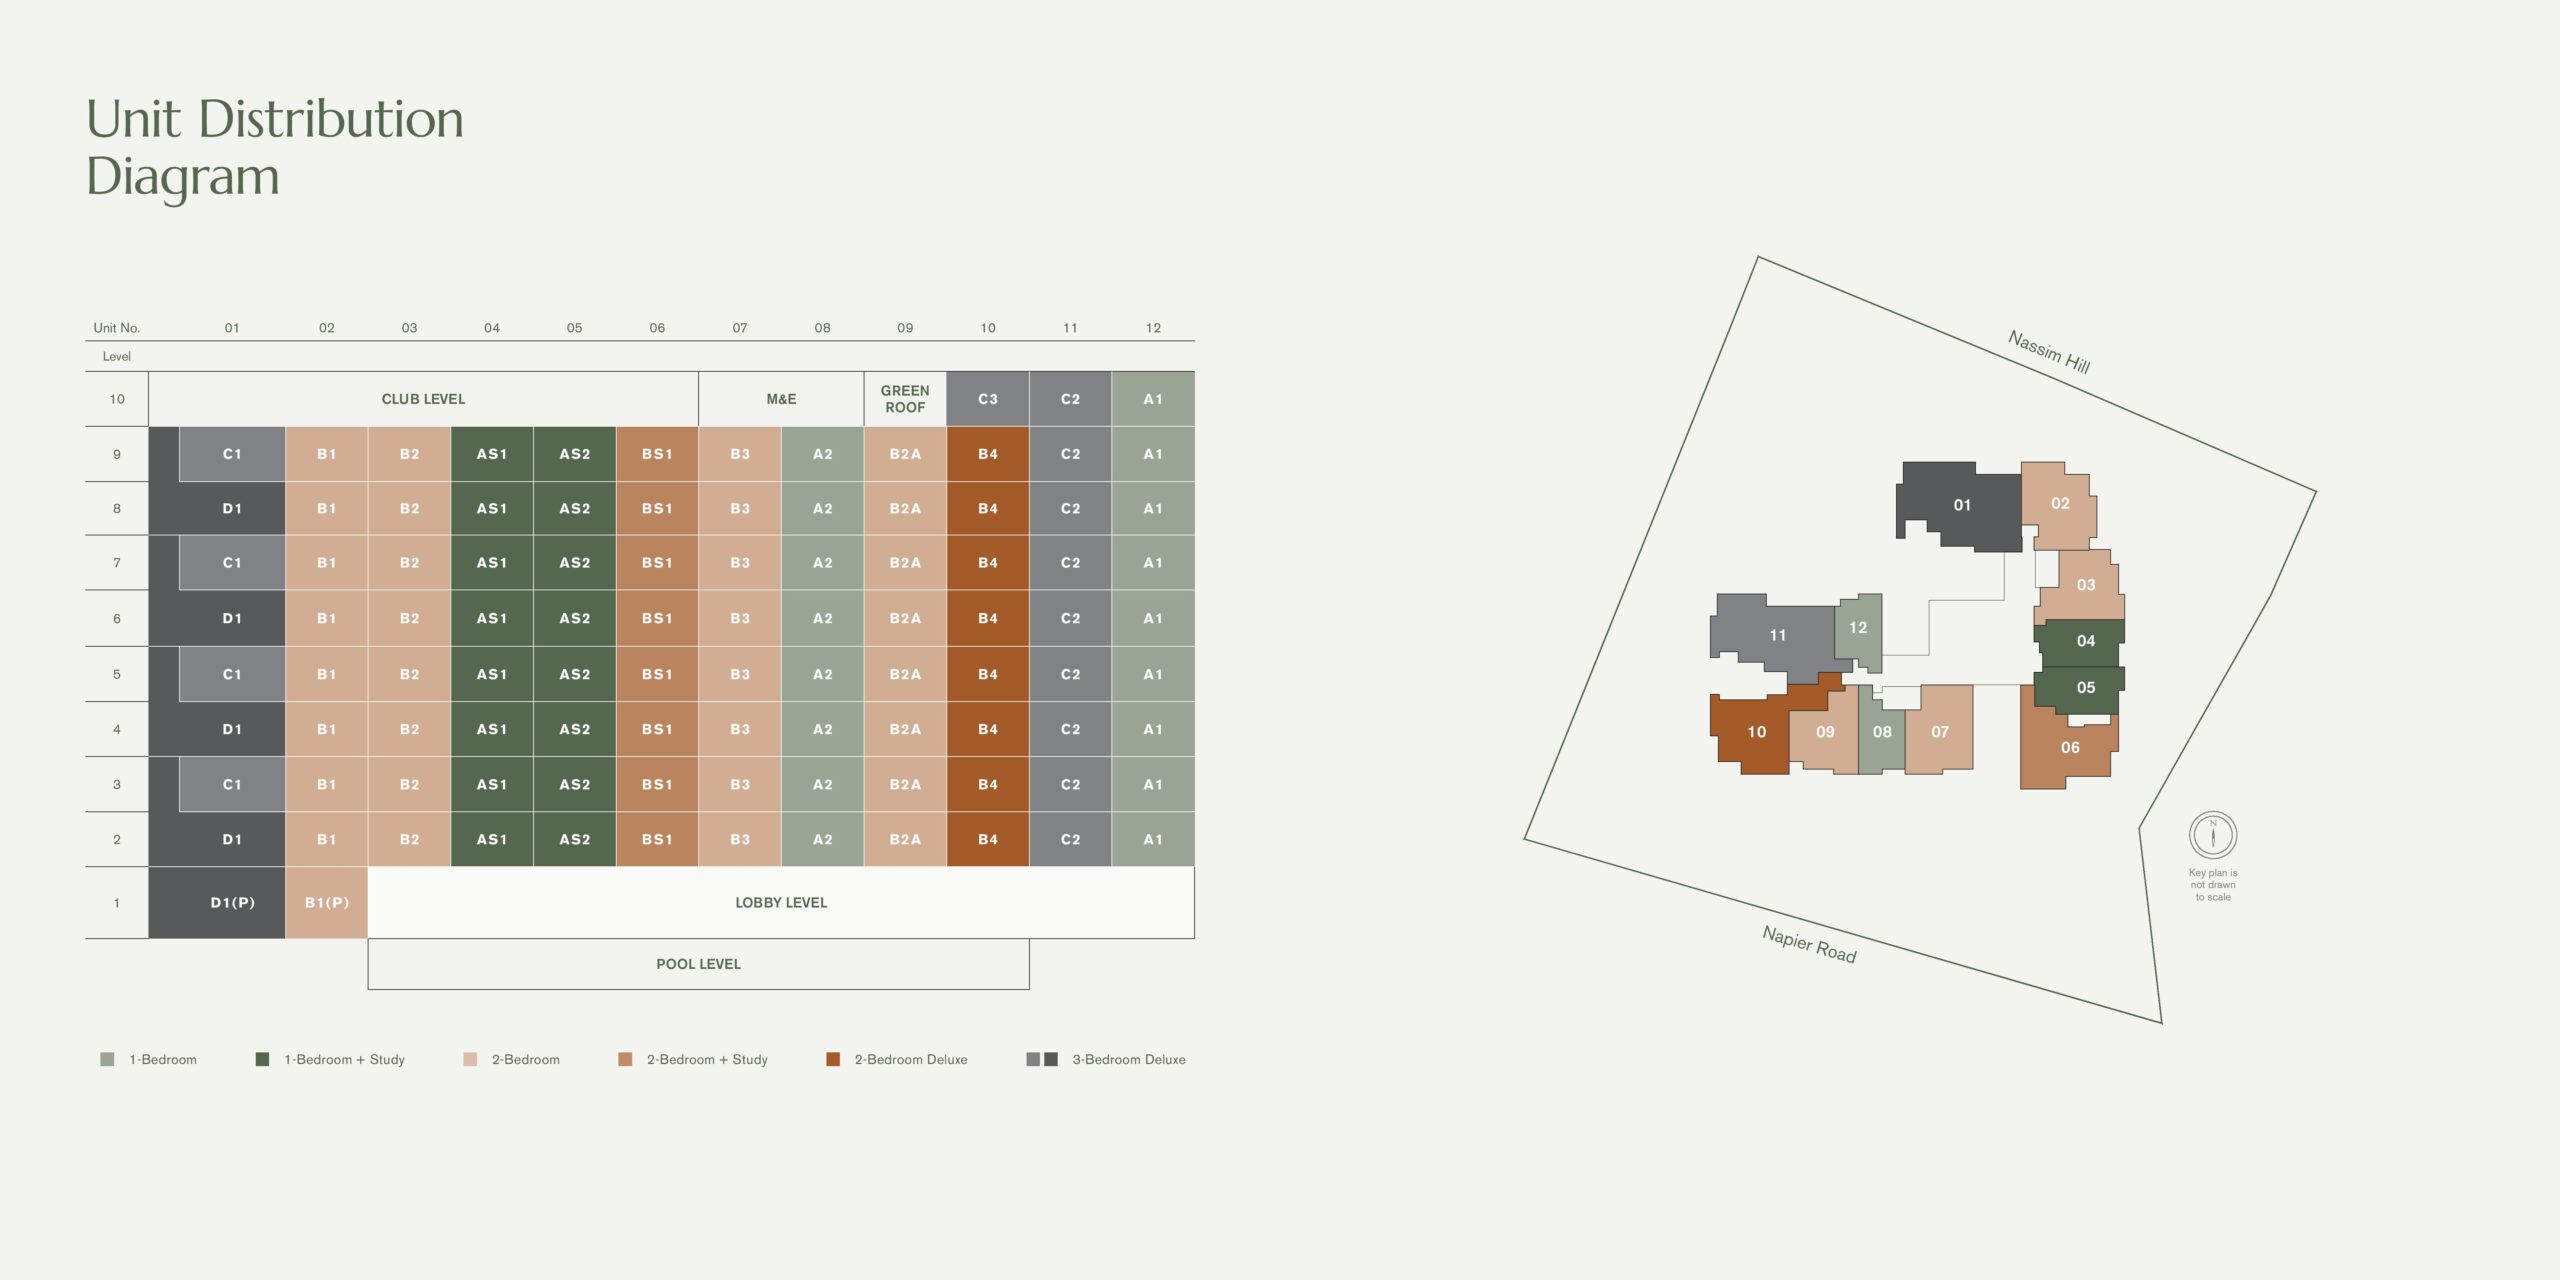Click the north compass icon
Viewport: 2560px width, 1280px height.
click(2212, 835)
